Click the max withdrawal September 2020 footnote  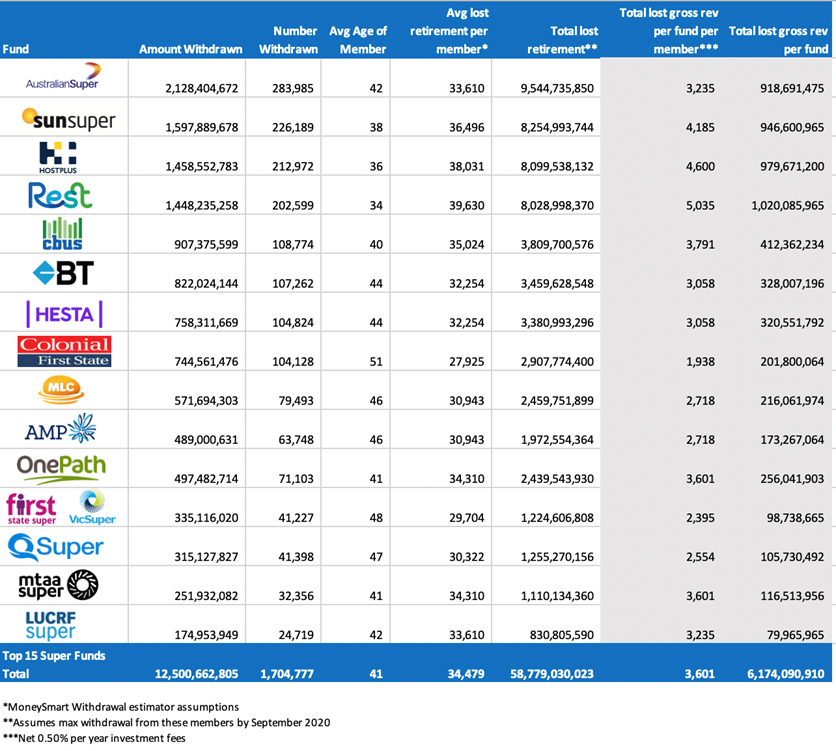point(166,723)
